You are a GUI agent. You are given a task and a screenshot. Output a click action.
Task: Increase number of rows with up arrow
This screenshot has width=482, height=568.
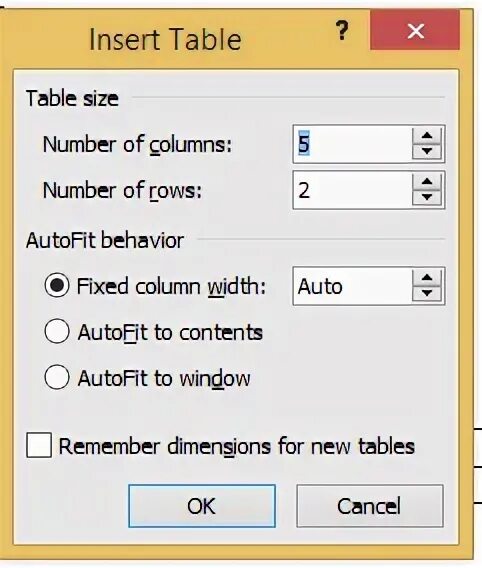click(x=427, y=181)
